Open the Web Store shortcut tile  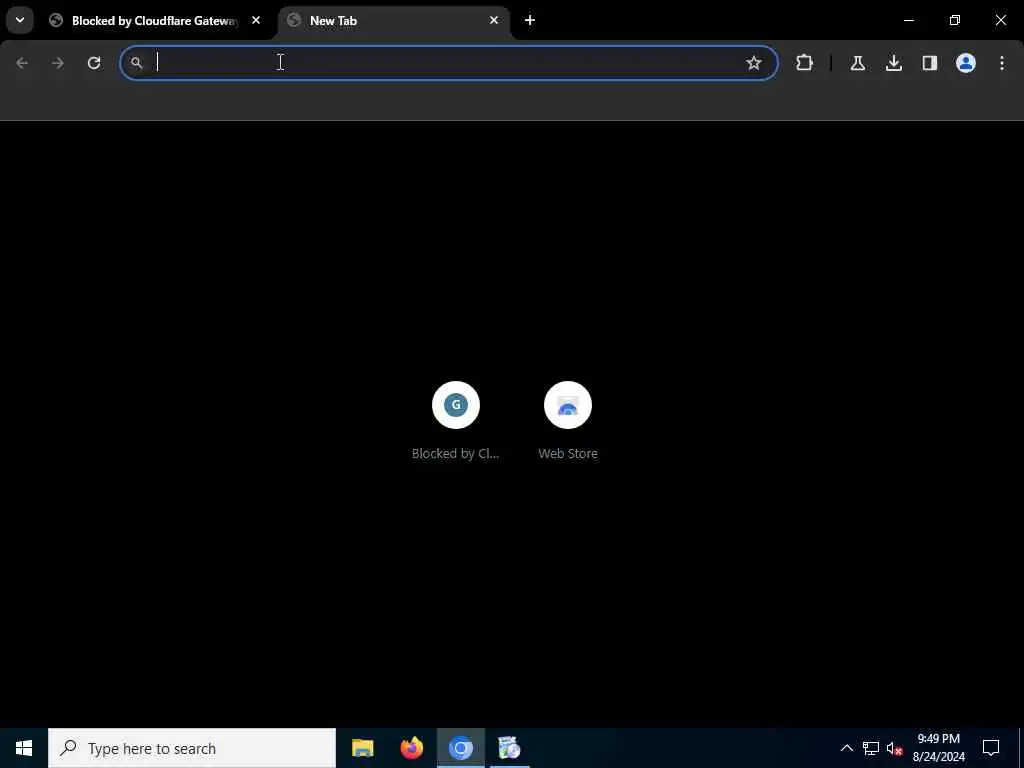coord(568,421)
